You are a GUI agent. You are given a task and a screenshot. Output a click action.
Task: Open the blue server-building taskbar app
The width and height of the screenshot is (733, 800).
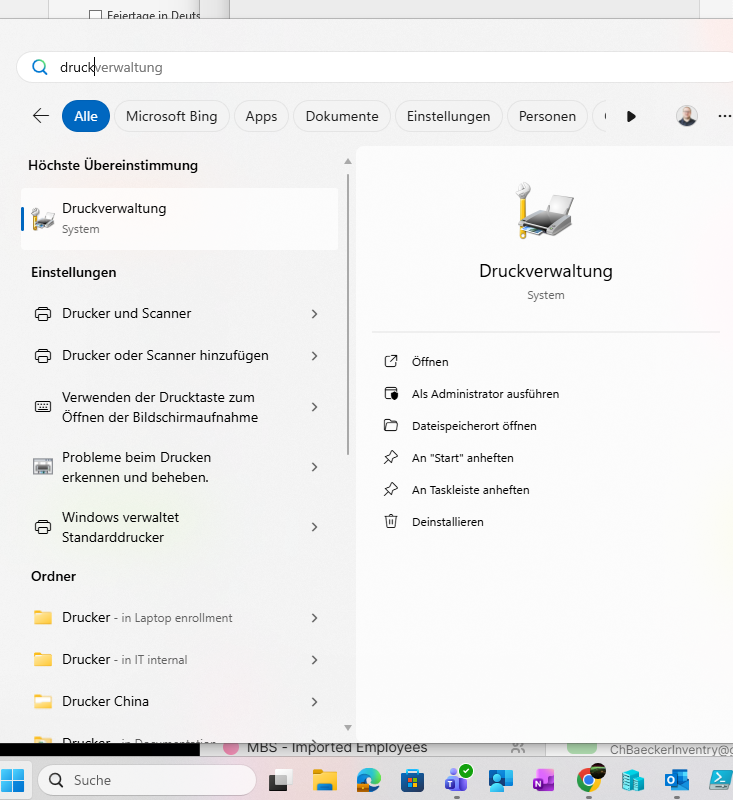click(x=633, y=780)
